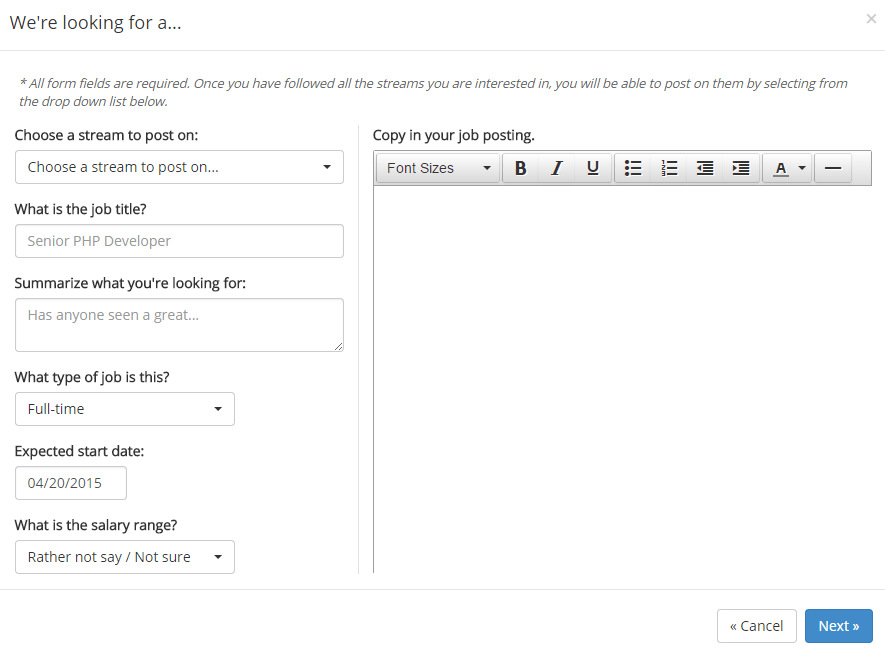Screen dimensions: 885x653
Task: Toggle bold formatting in editor
Action: [520, 168]
